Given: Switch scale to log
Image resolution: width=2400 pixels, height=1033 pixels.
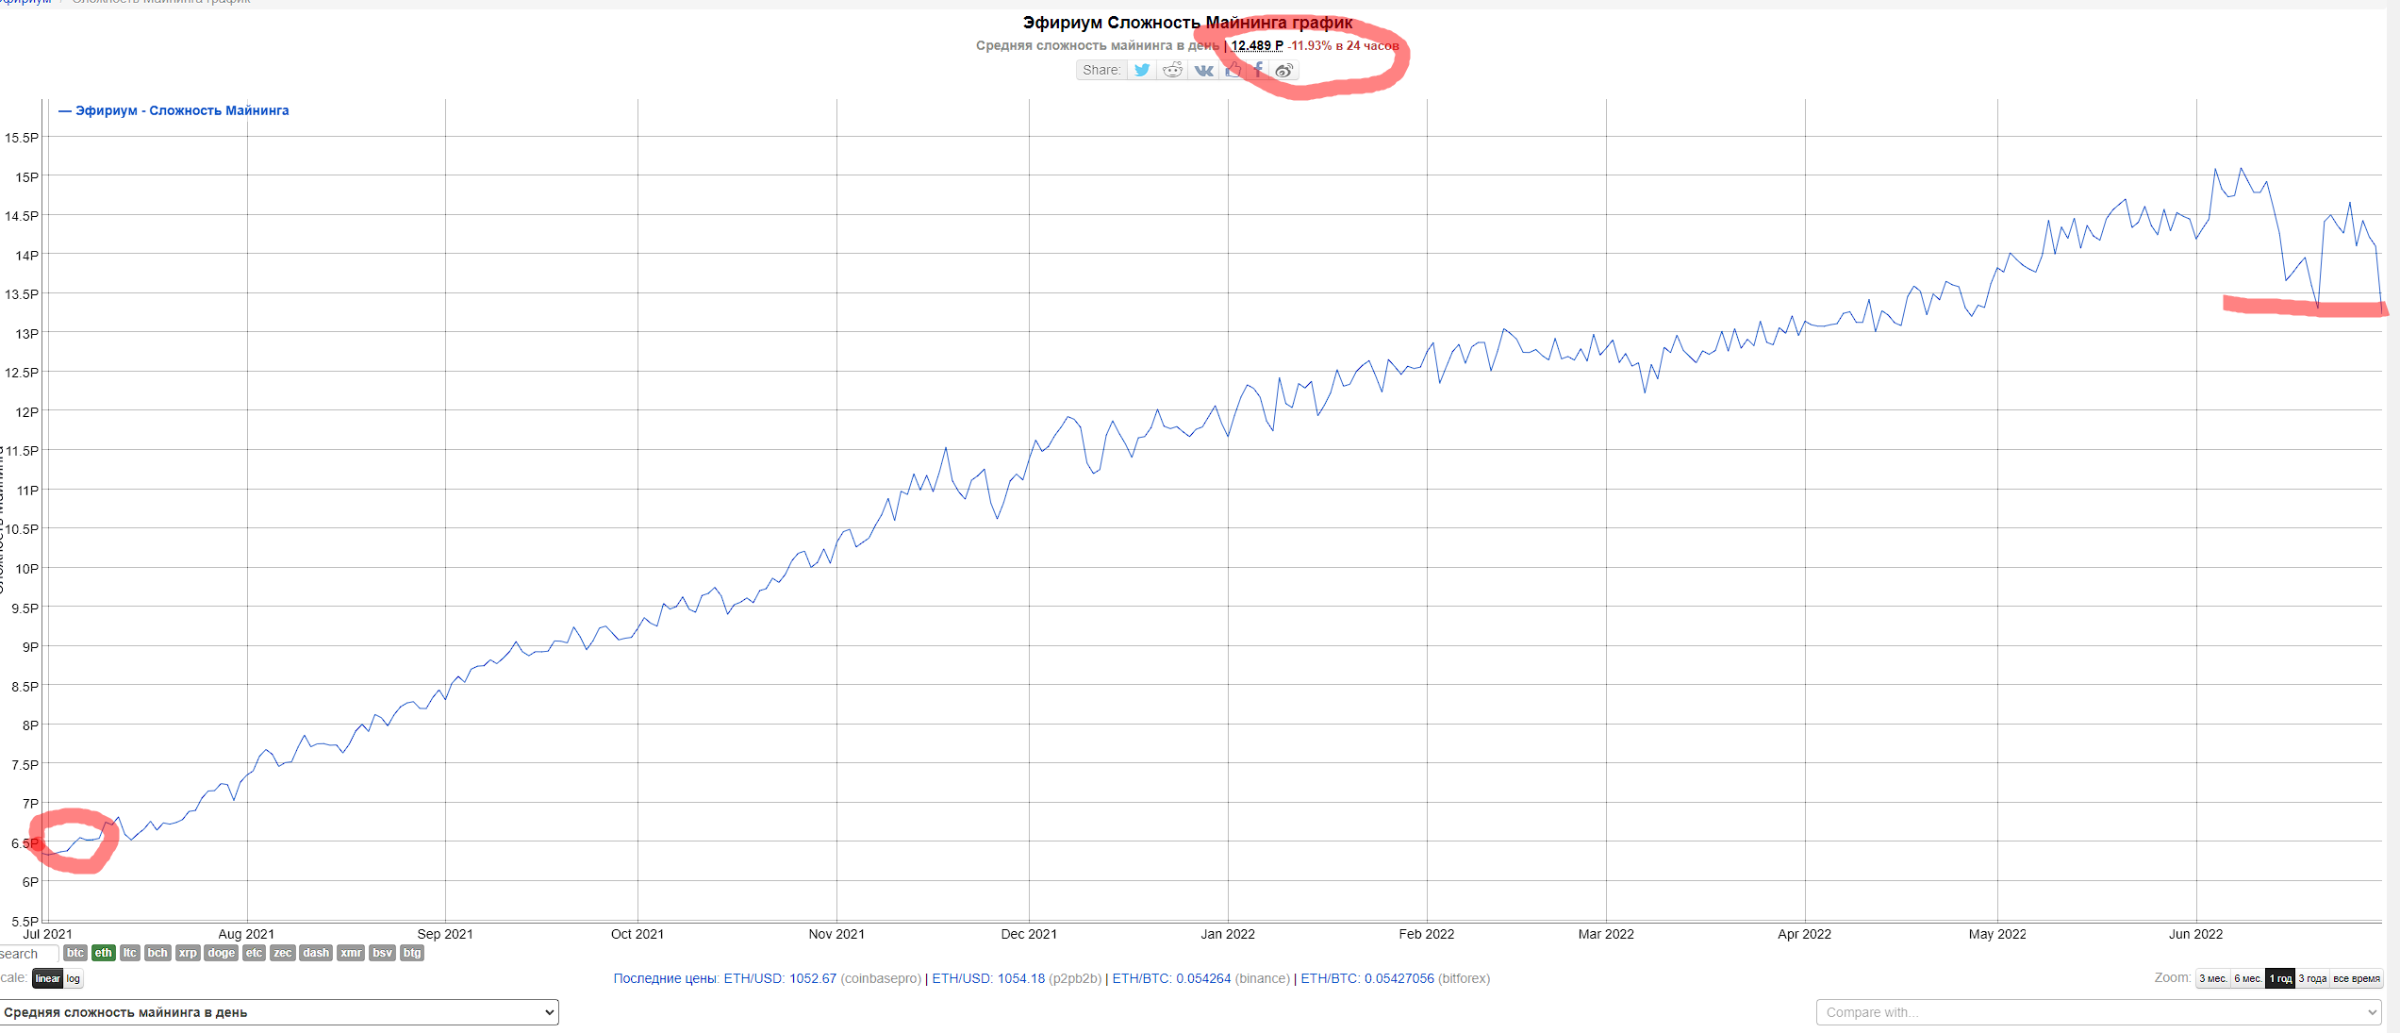Looking at the screenshot, I should pos(73,978).
